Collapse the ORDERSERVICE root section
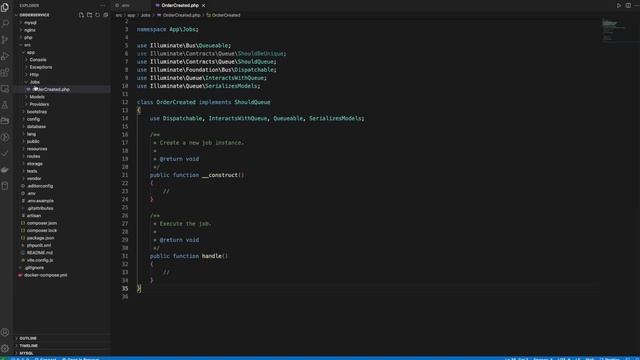The width and height of the screenshot is (640, 360). pos(34,15)
